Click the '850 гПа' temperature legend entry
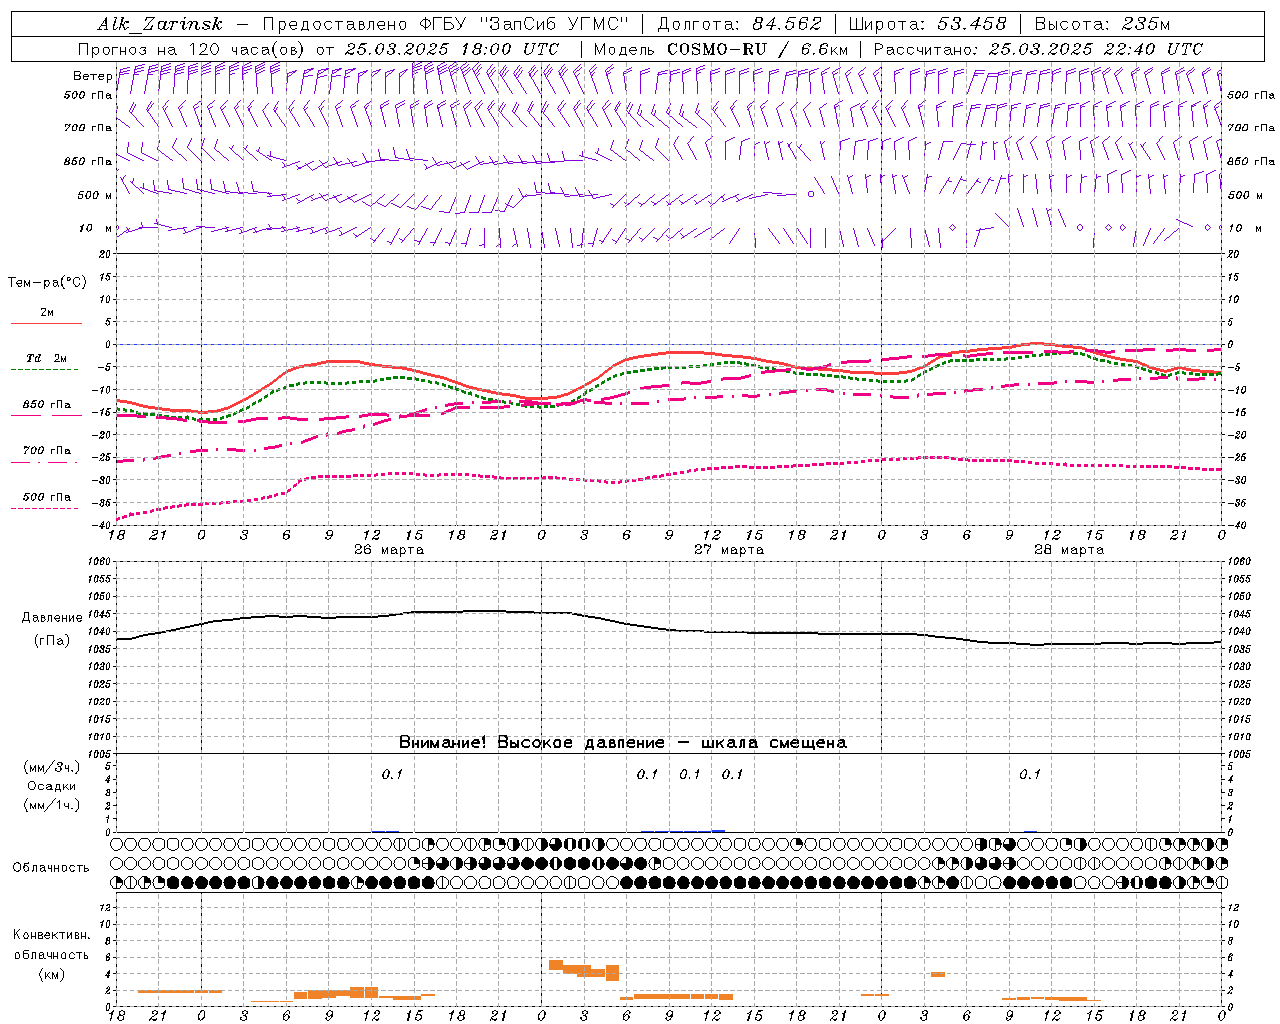The width and height of the screenshot is (1280, 1024). click(47, 405)
